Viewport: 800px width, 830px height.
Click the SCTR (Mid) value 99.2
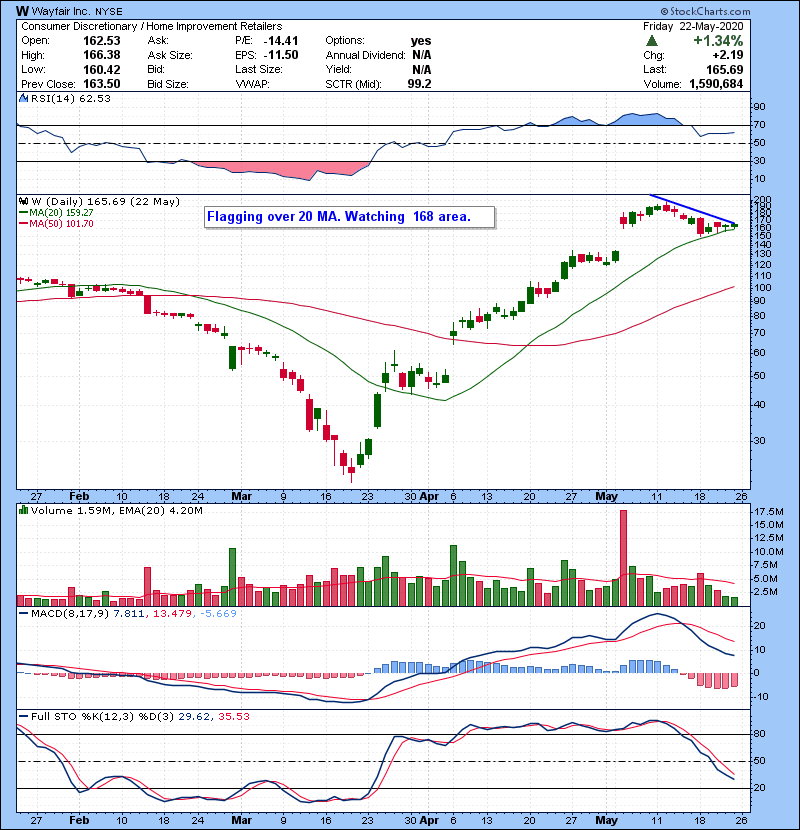(x=419, y=84)
